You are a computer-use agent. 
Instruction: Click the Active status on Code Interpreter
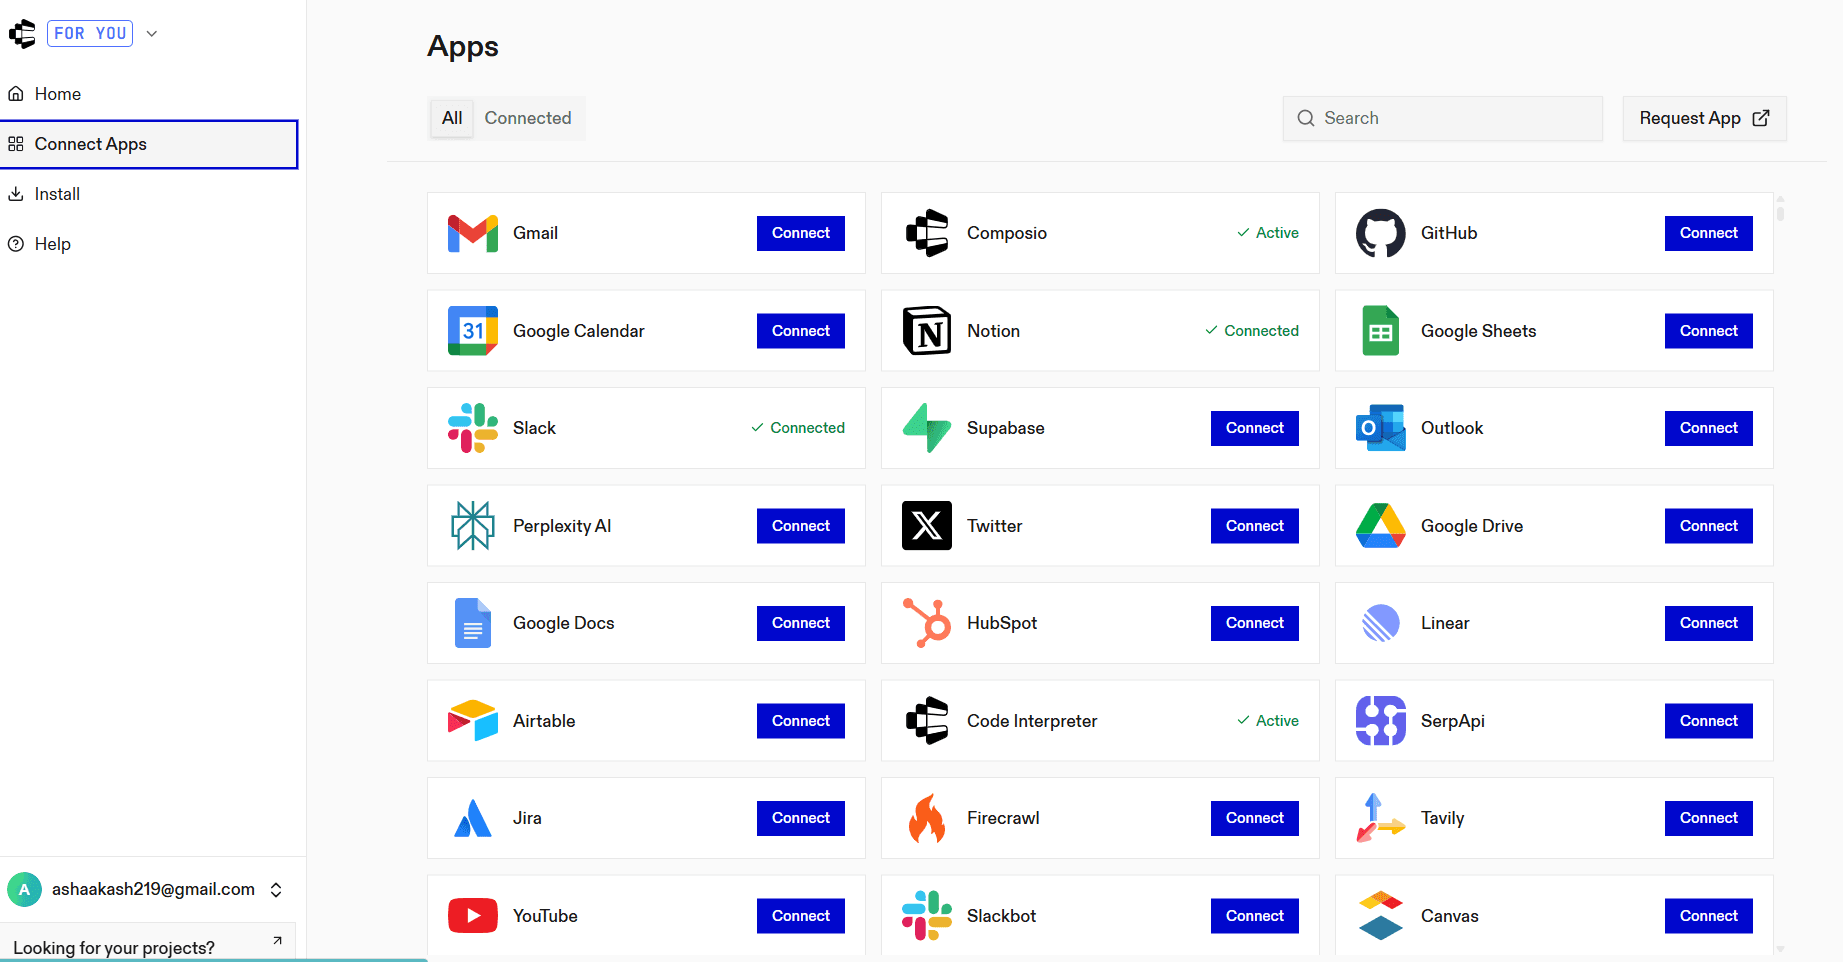pyautogui.click(x=1268, y=721)
